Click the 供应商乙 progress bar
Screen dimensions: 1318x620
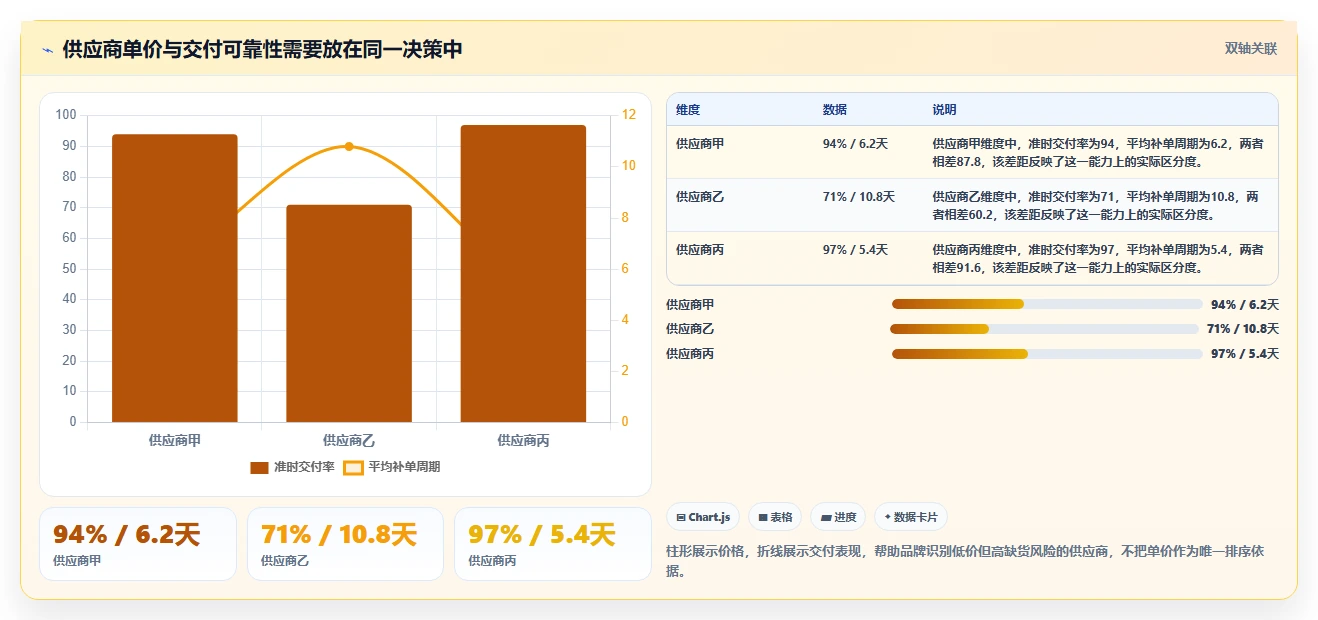(x=1044, y=329)
